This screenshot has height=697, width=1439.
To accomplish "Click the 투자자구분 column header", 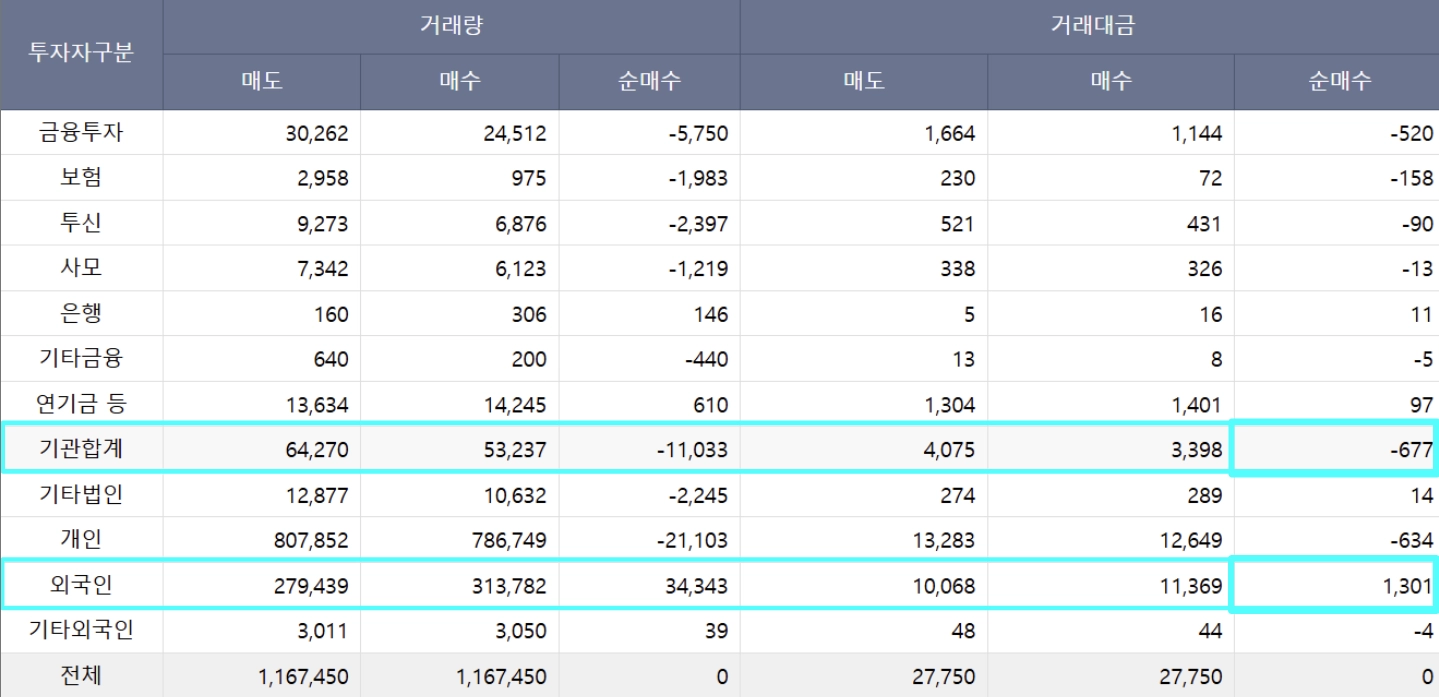I will pyautogui.click(x=81, y=54).
